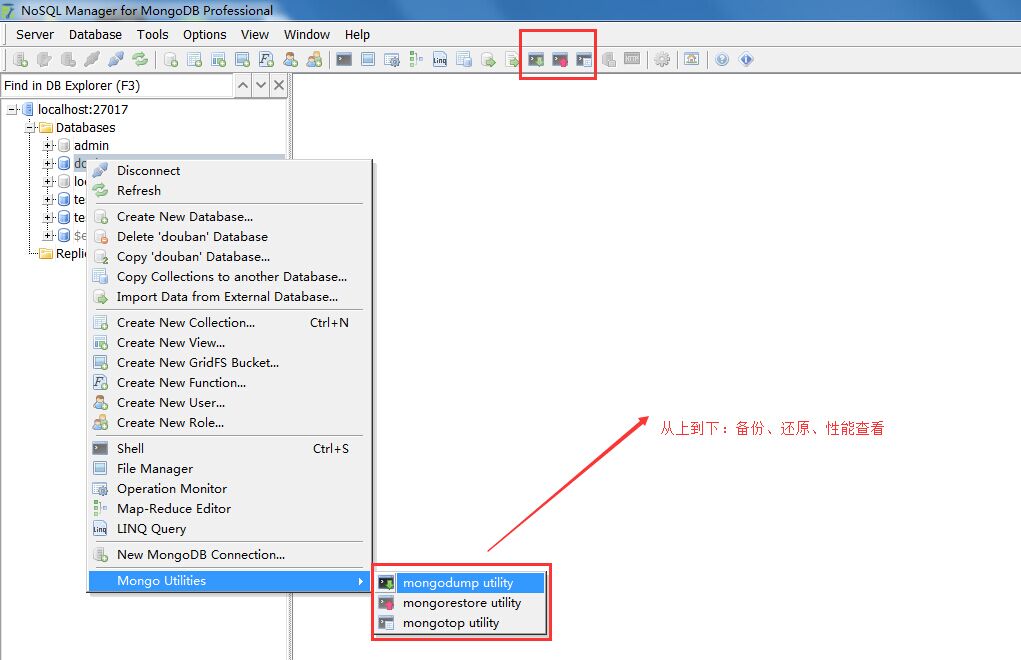Launch mongorestore utility from the toolbar icon

pos(560,60)
